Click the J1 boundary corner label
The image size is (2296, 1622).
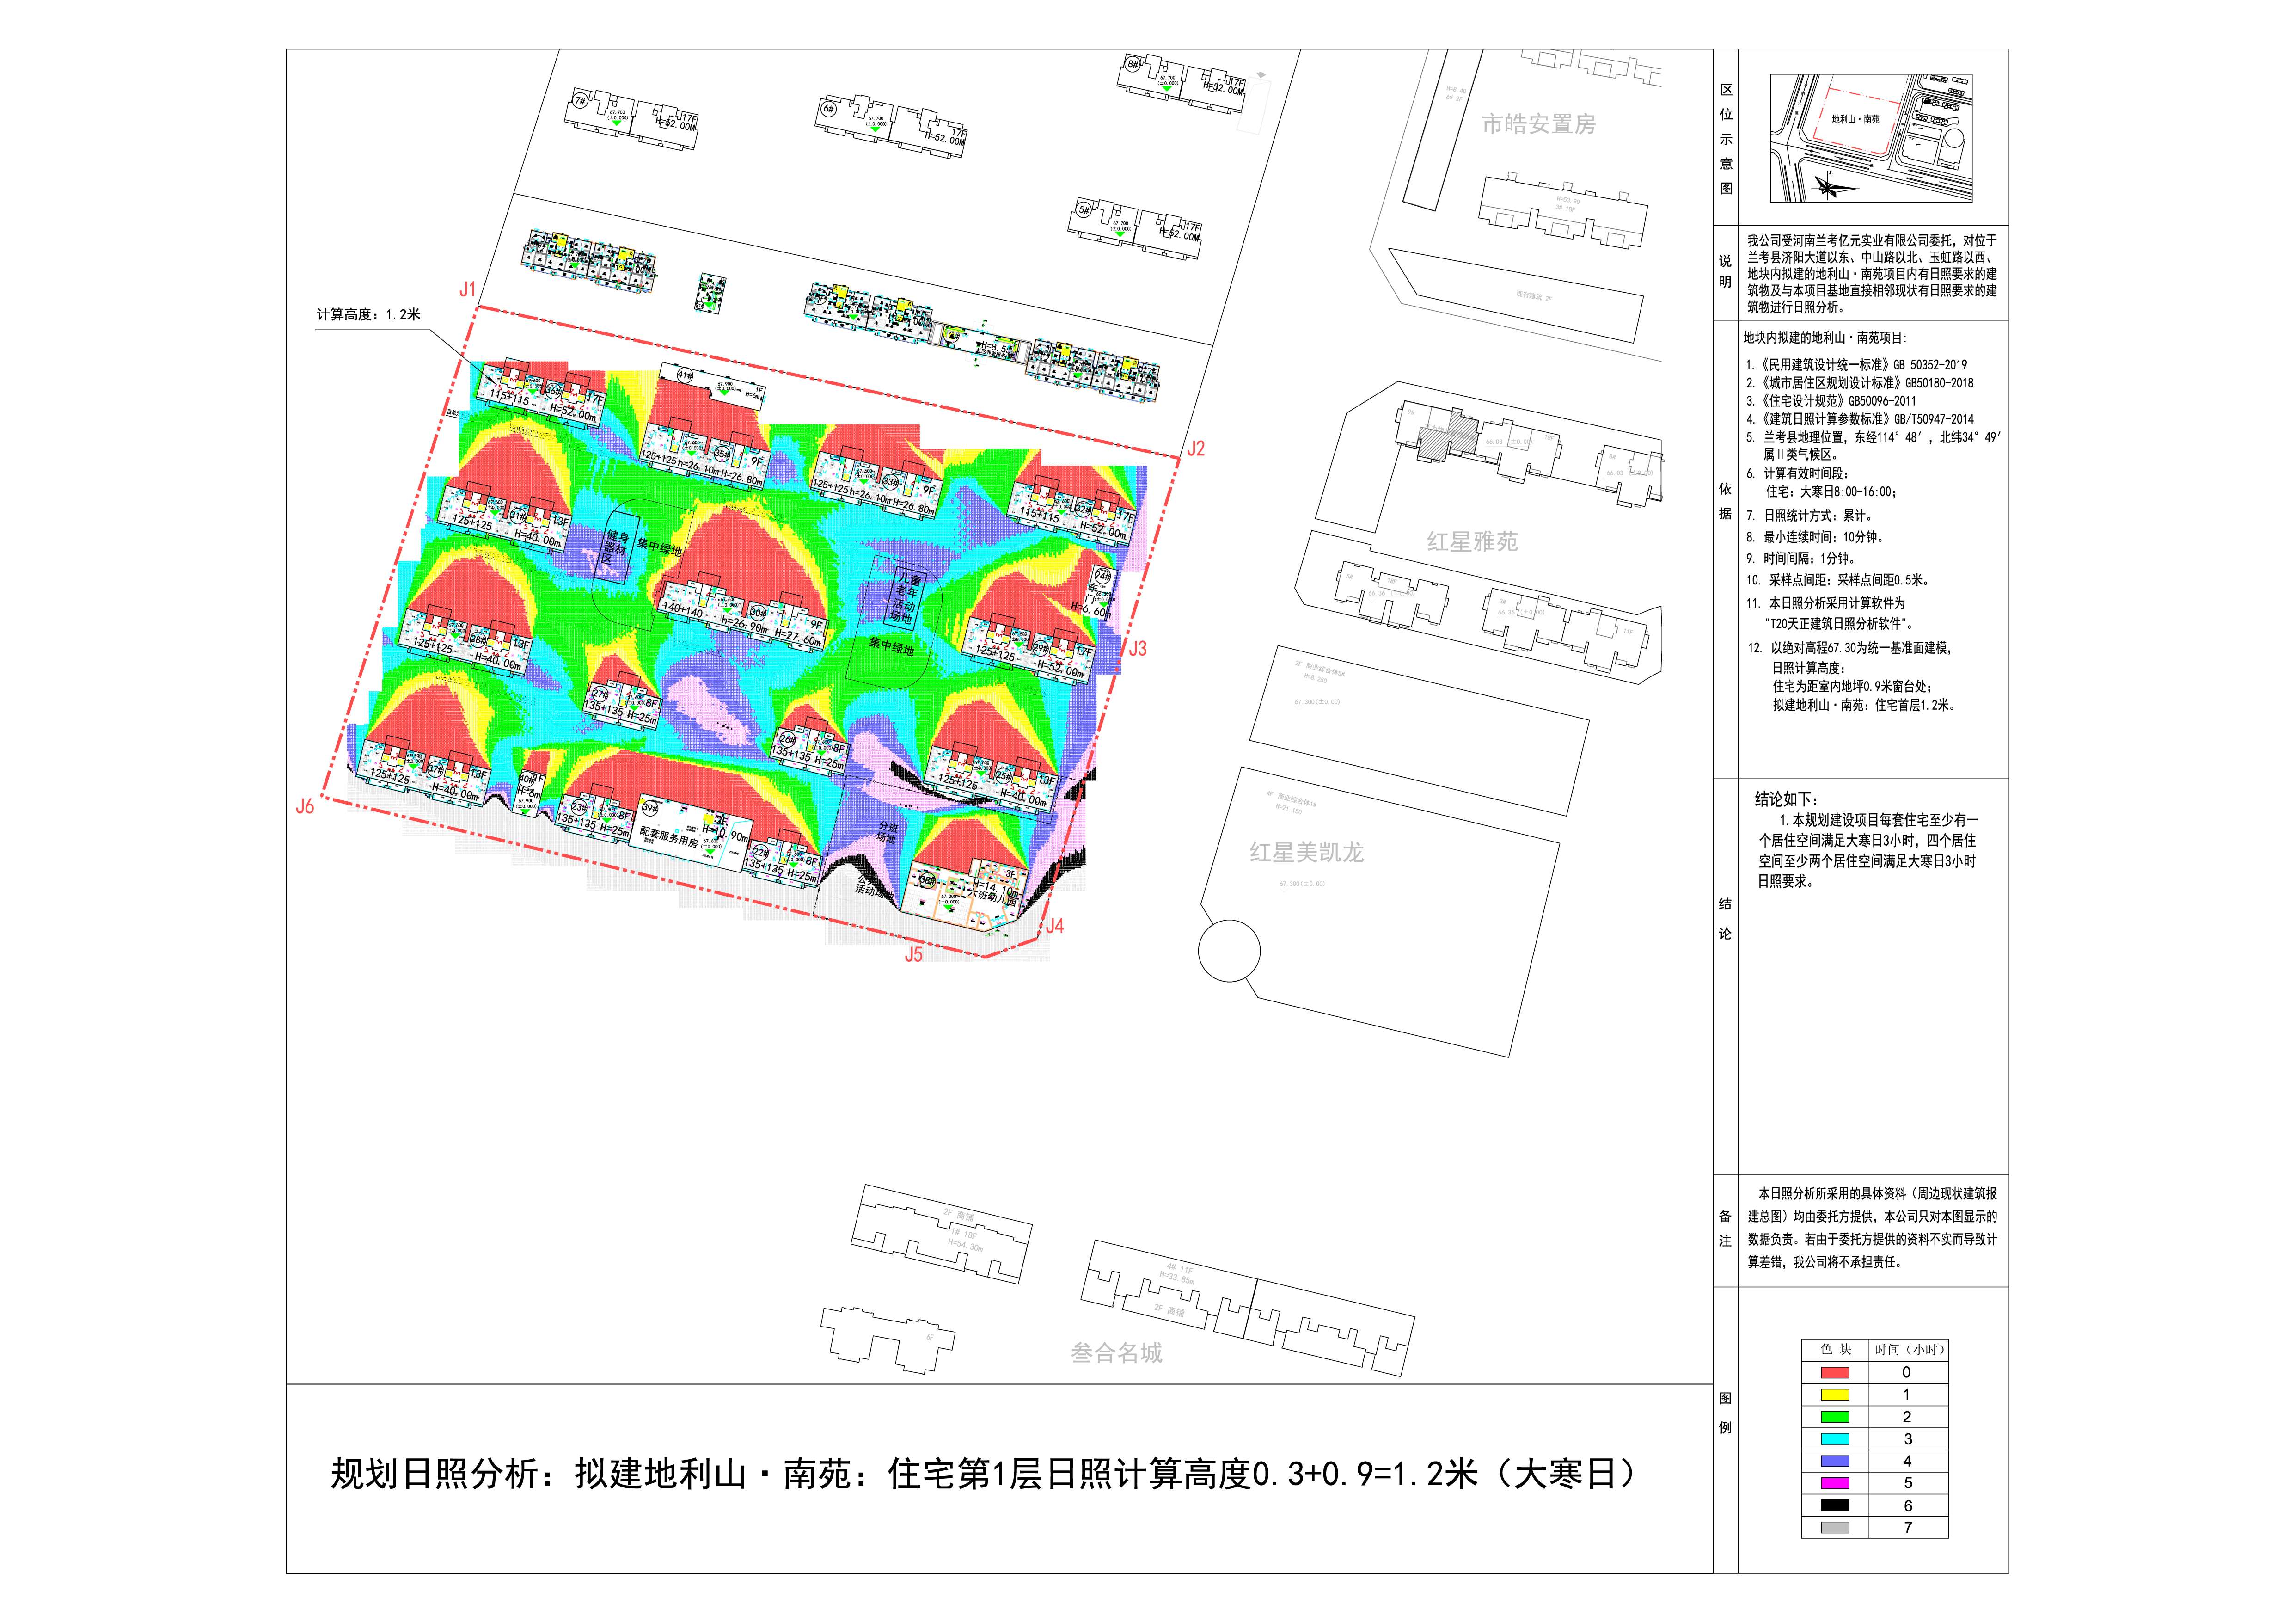tap(467, 290)
